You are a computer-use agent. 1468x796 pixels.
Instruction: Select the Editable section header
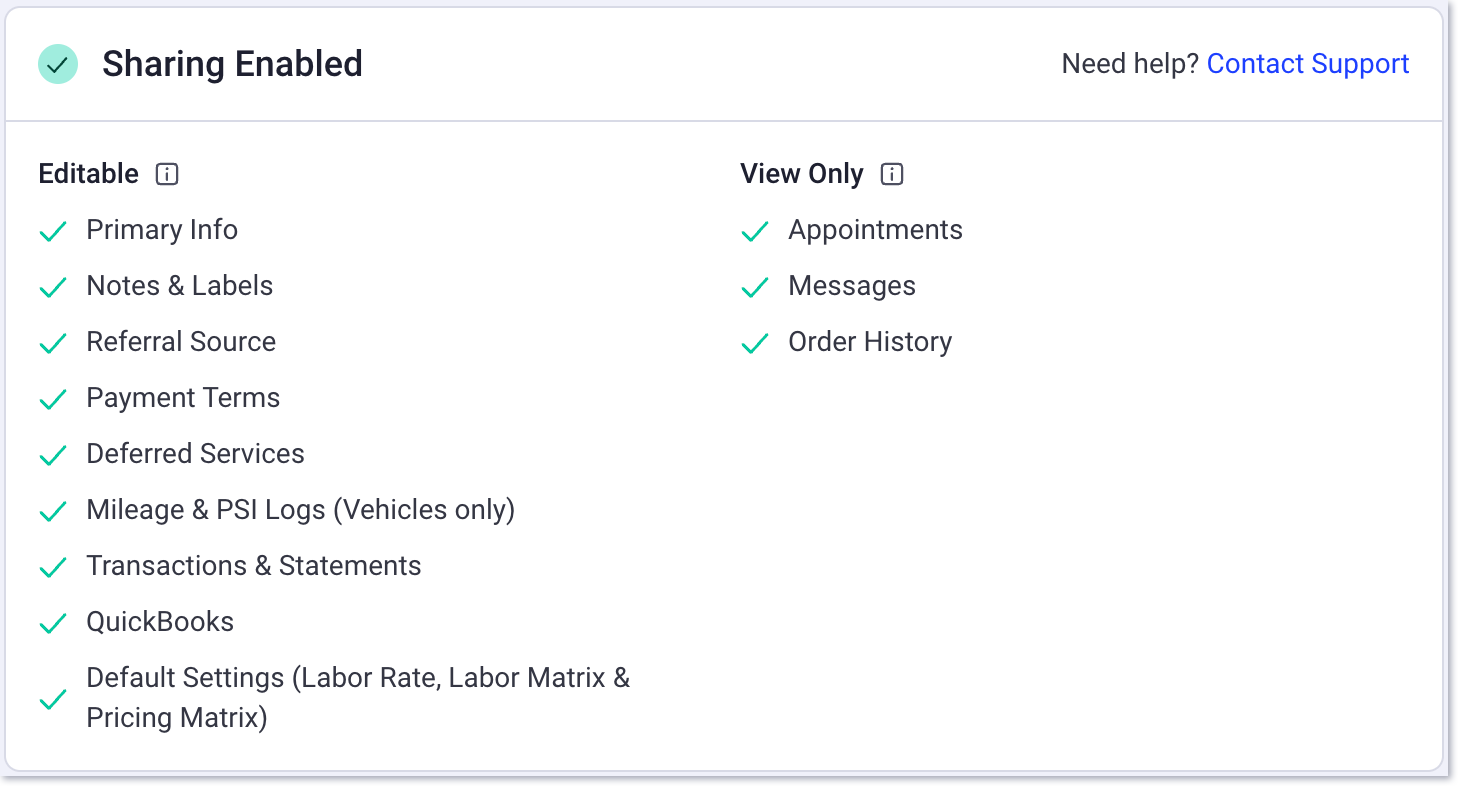pyautogui.click(x=88, y=173)
